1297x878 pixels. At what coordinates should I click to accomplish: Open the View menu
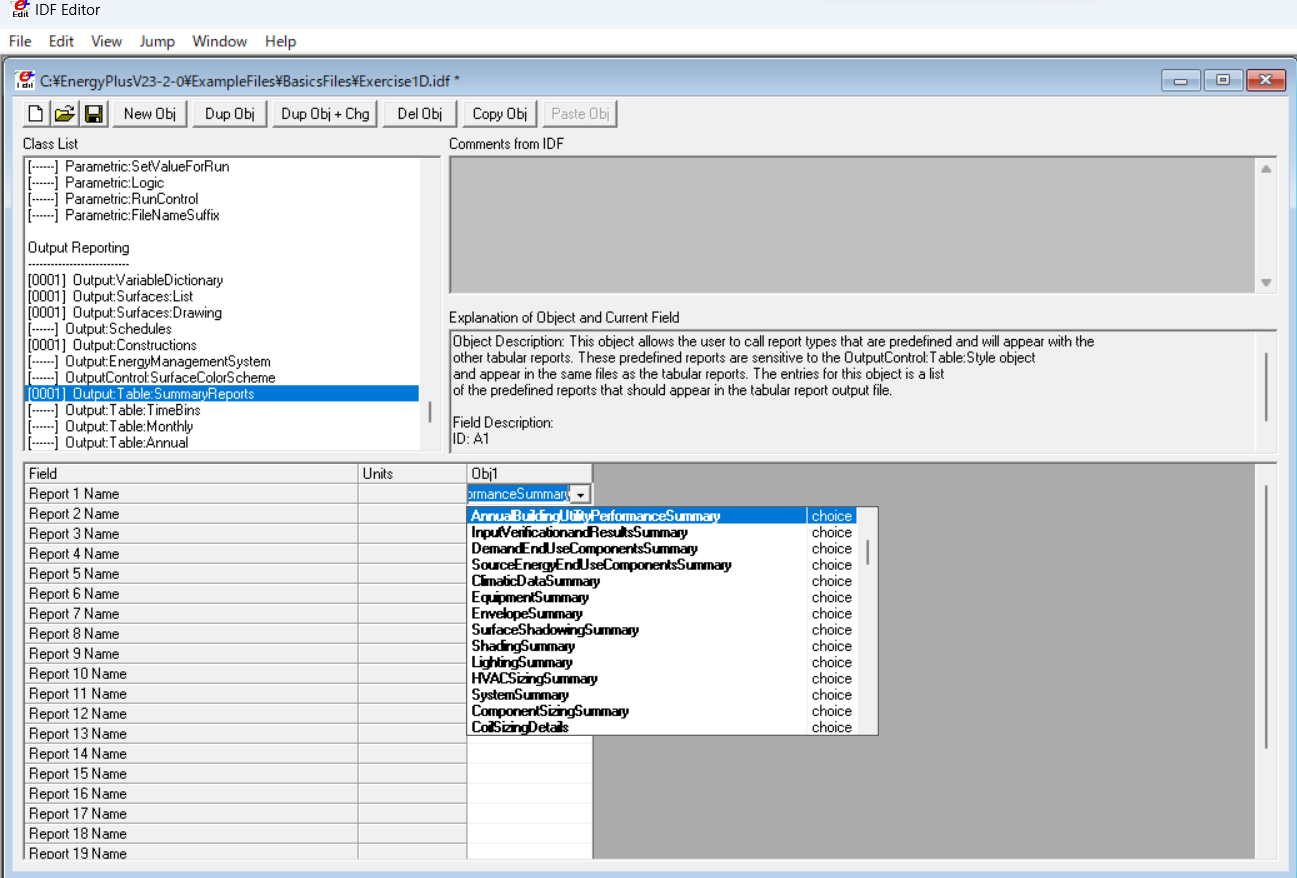106,41
